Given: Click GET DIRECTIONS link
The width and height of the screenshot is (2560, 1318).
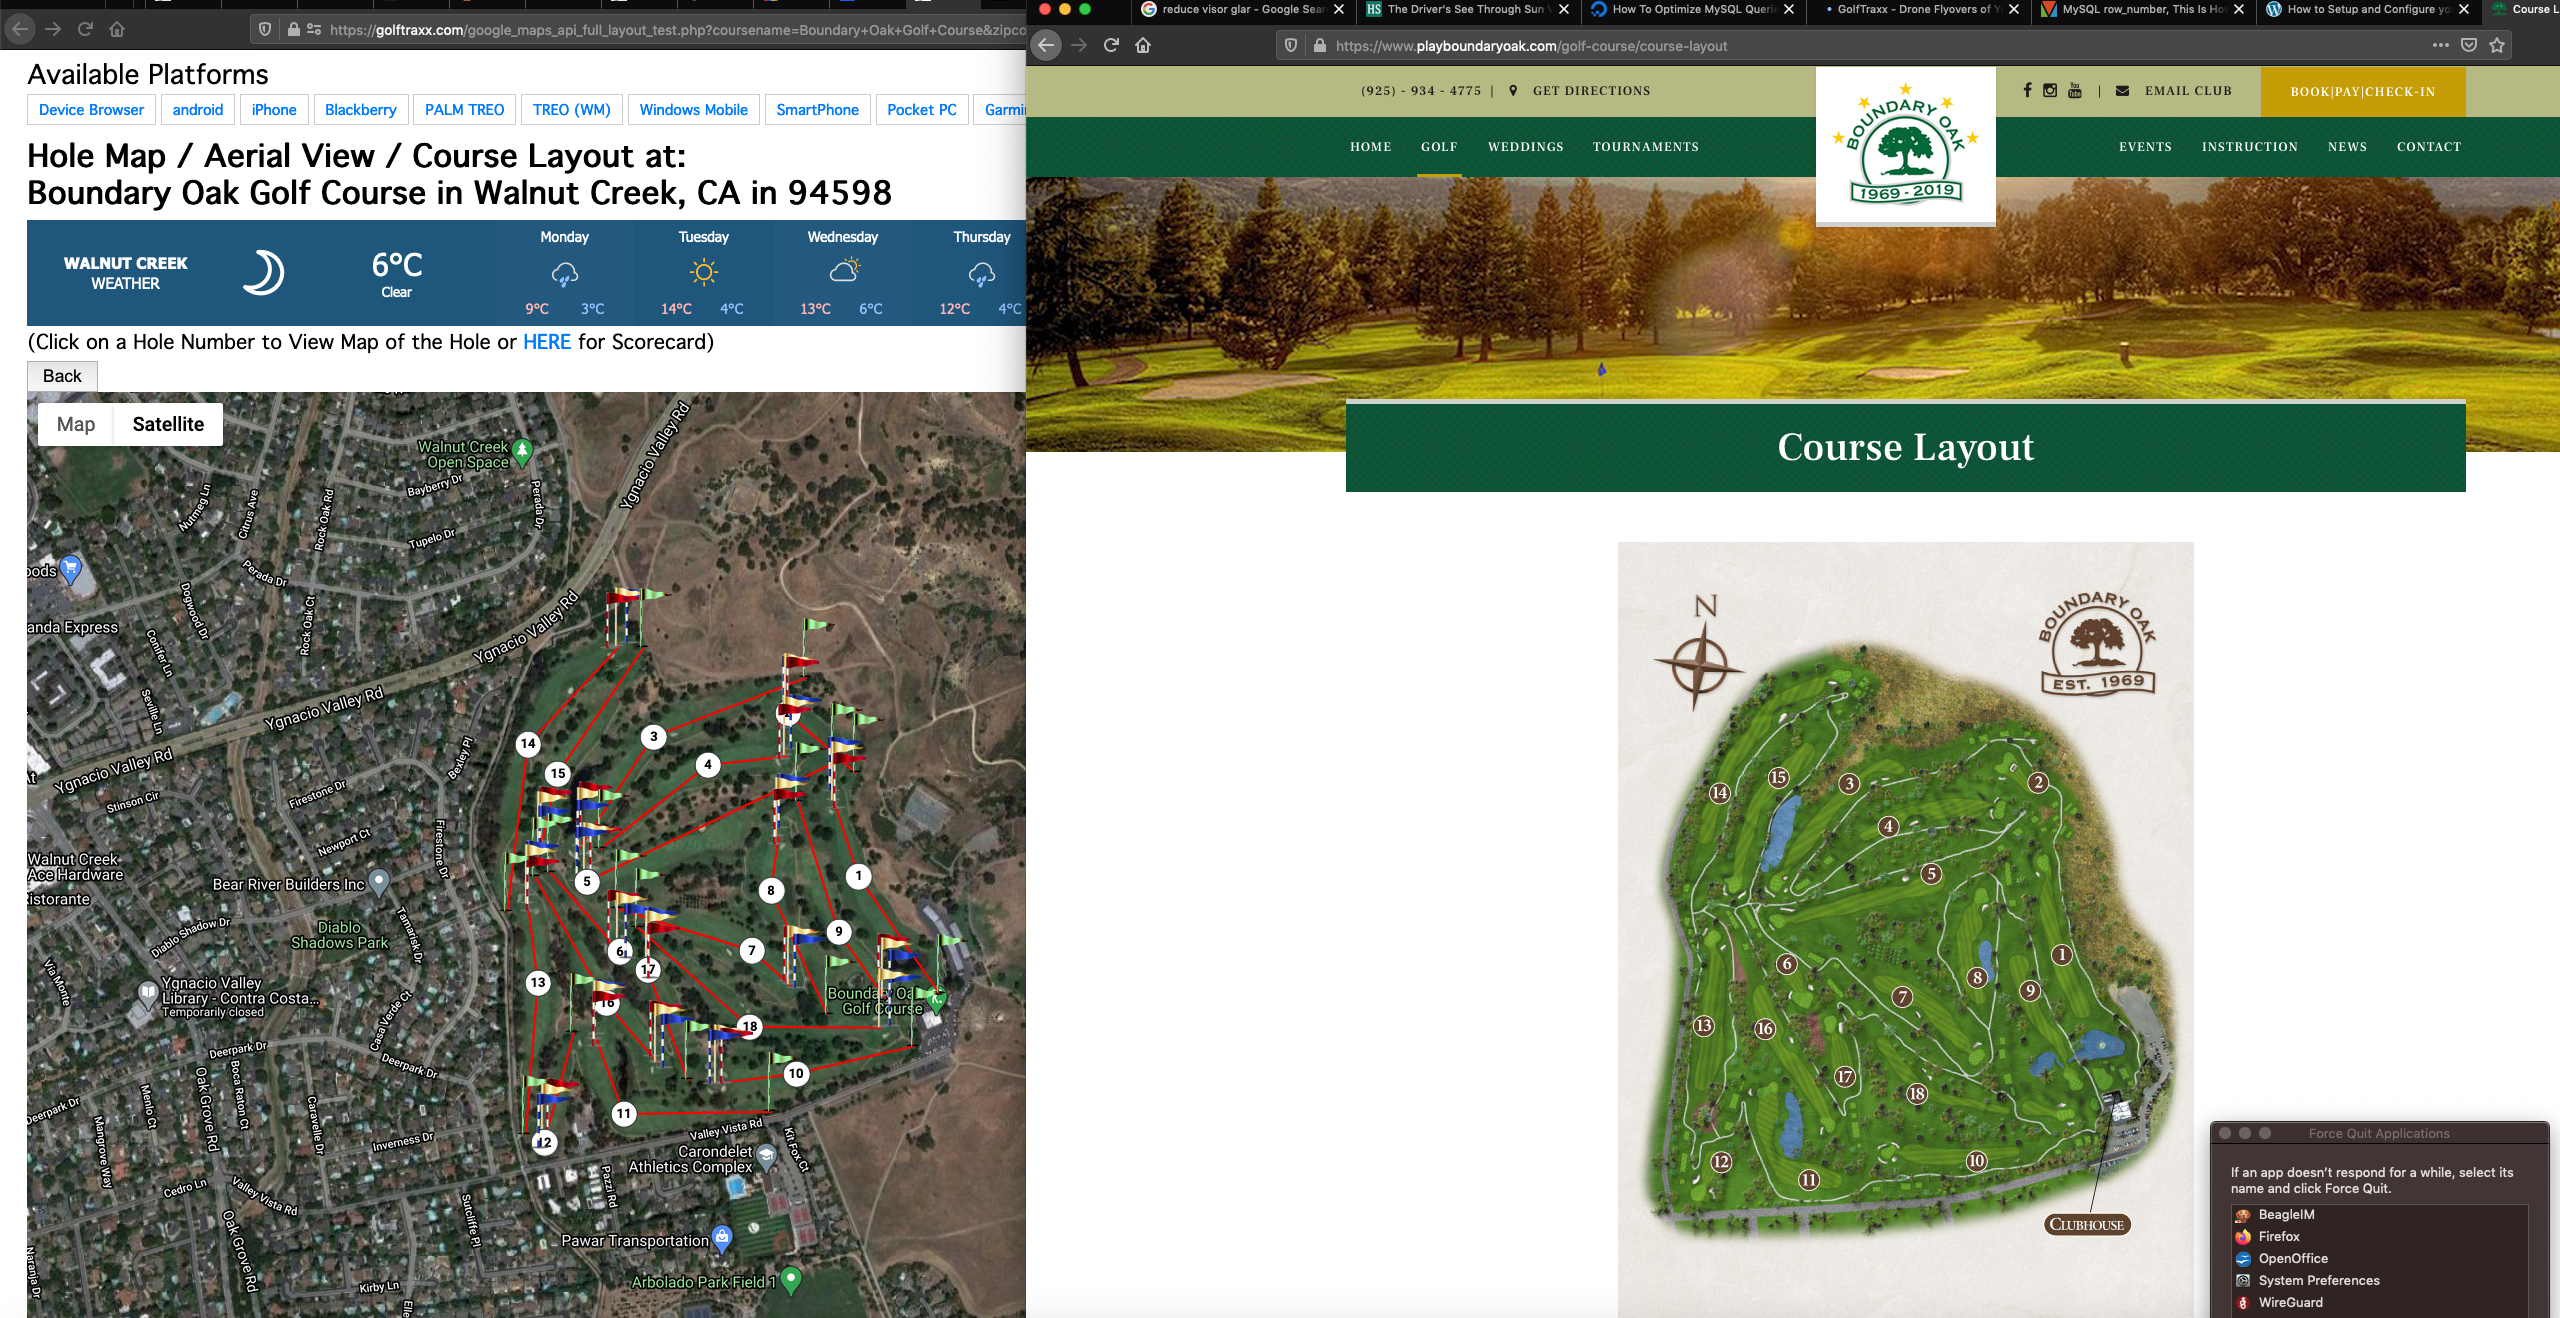Looking at the screenshot, I should [1591, 91].
